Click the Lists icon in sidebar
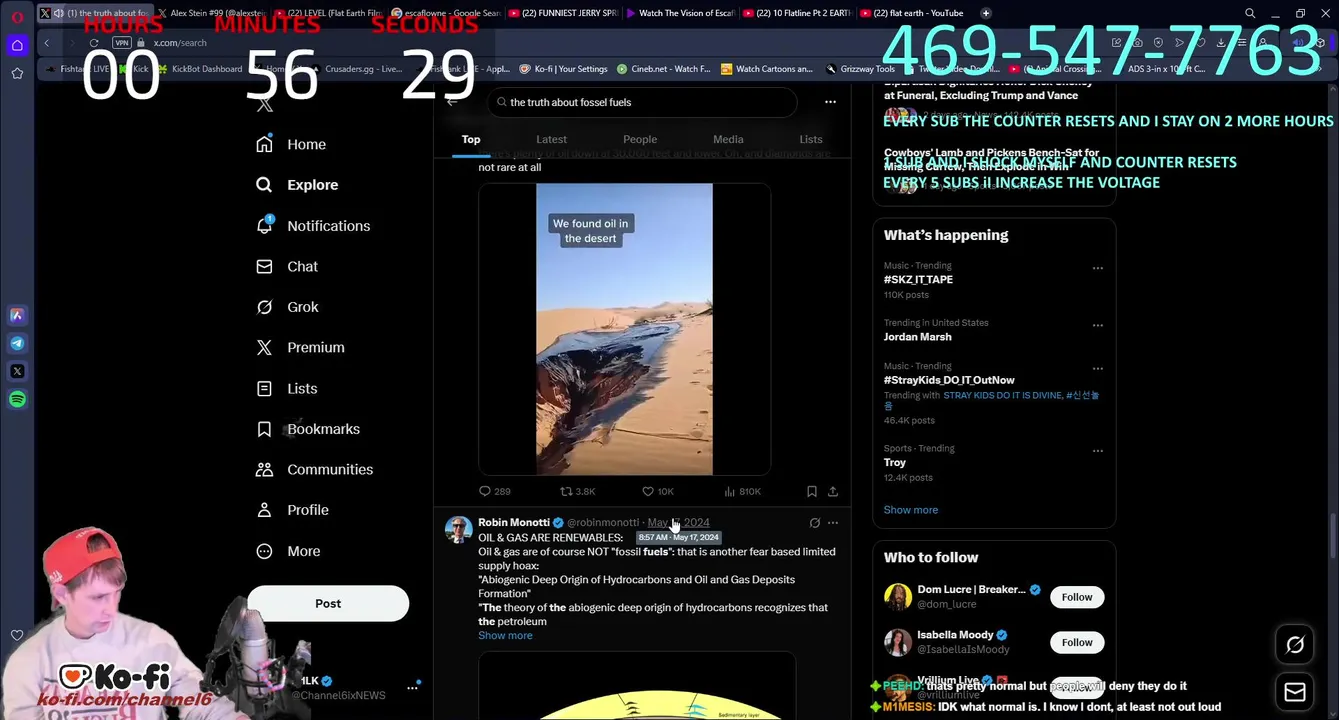 point(264,388)
